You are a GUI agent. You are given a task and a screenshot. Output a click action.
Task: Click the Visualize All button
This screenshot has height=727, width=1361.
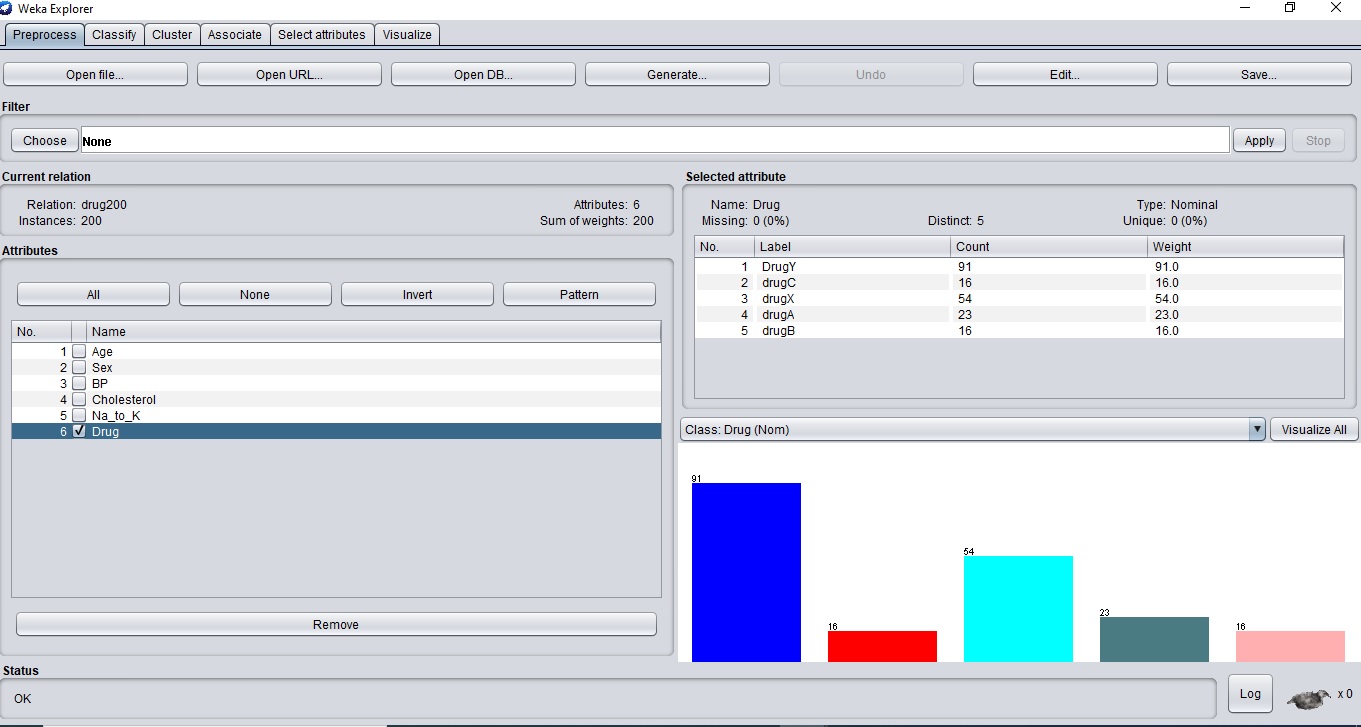click(1314, 430)
